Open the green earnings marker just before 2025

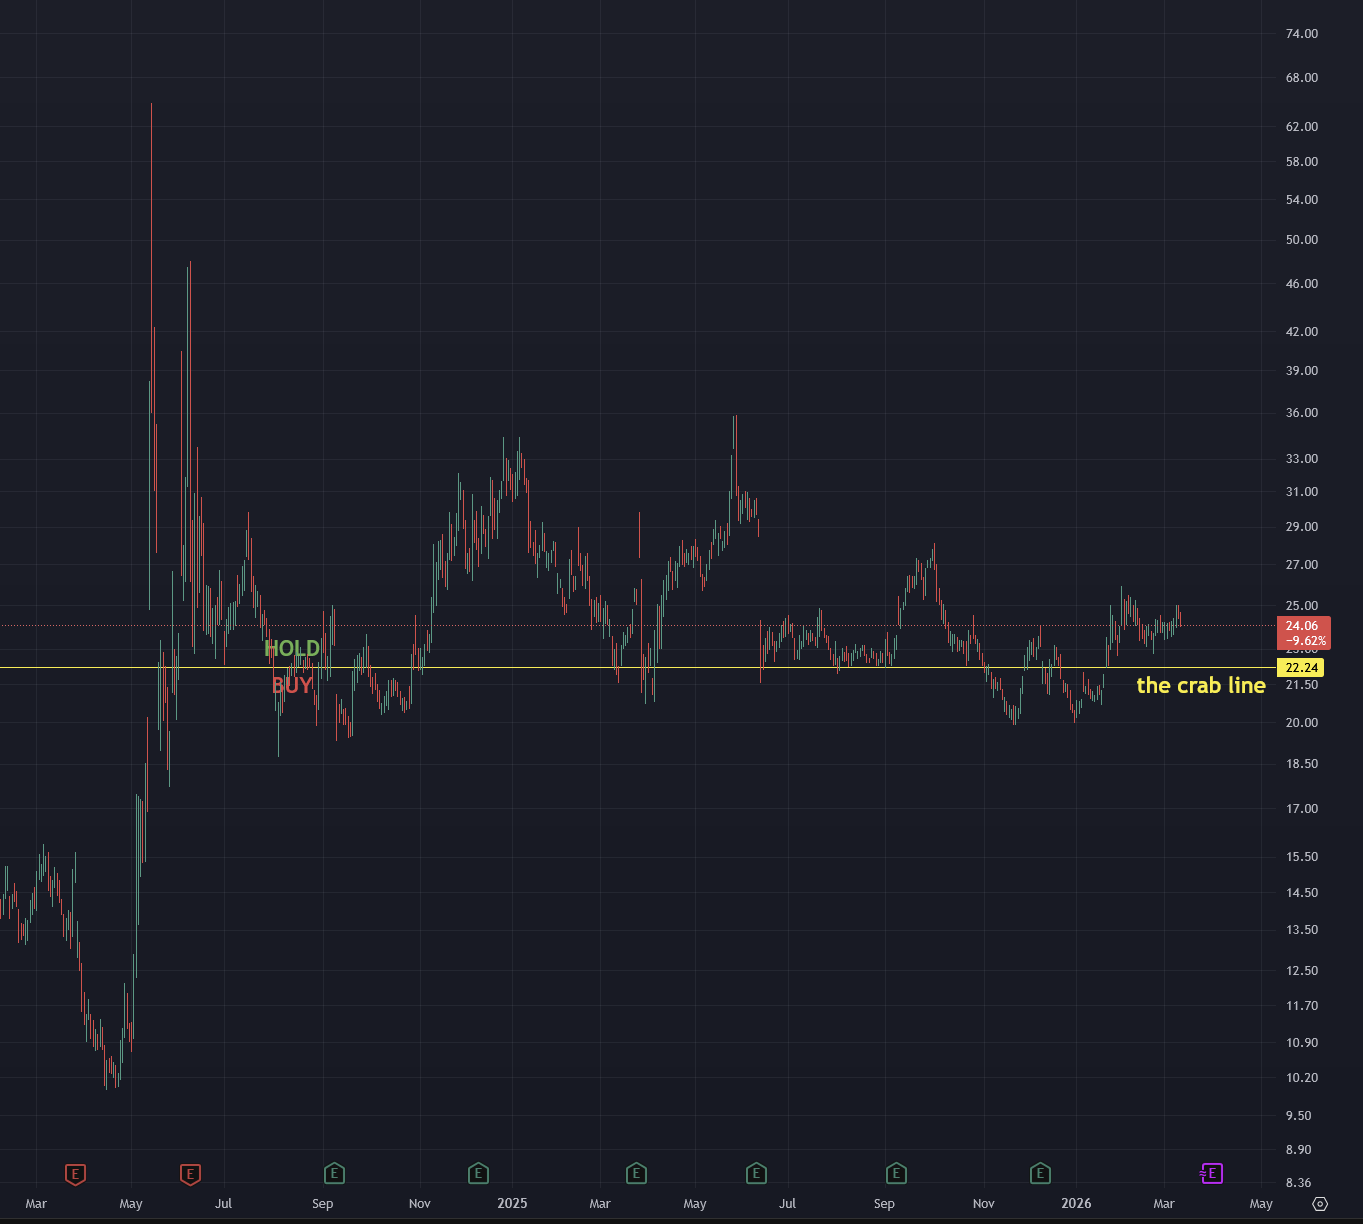478,1173
